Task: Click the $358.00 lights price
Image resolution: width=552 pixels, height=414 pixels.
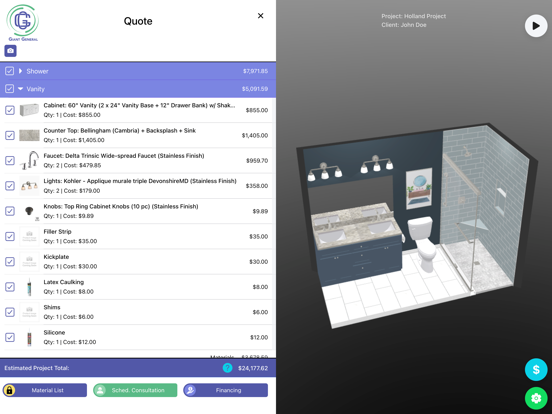Action: coord(257,186)
